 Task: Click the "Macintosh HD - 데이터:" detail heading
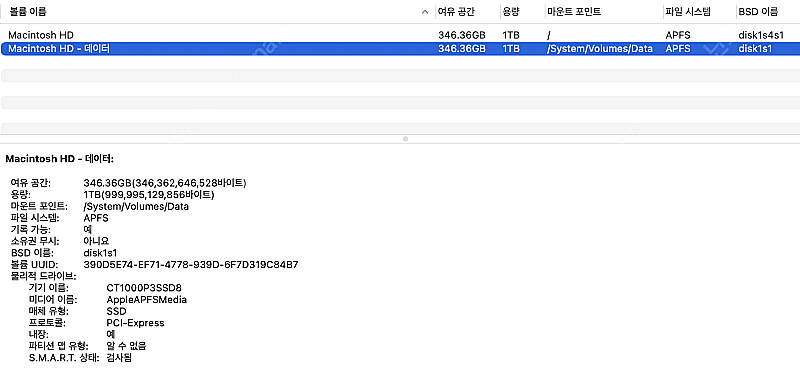(x=59, y=159)
